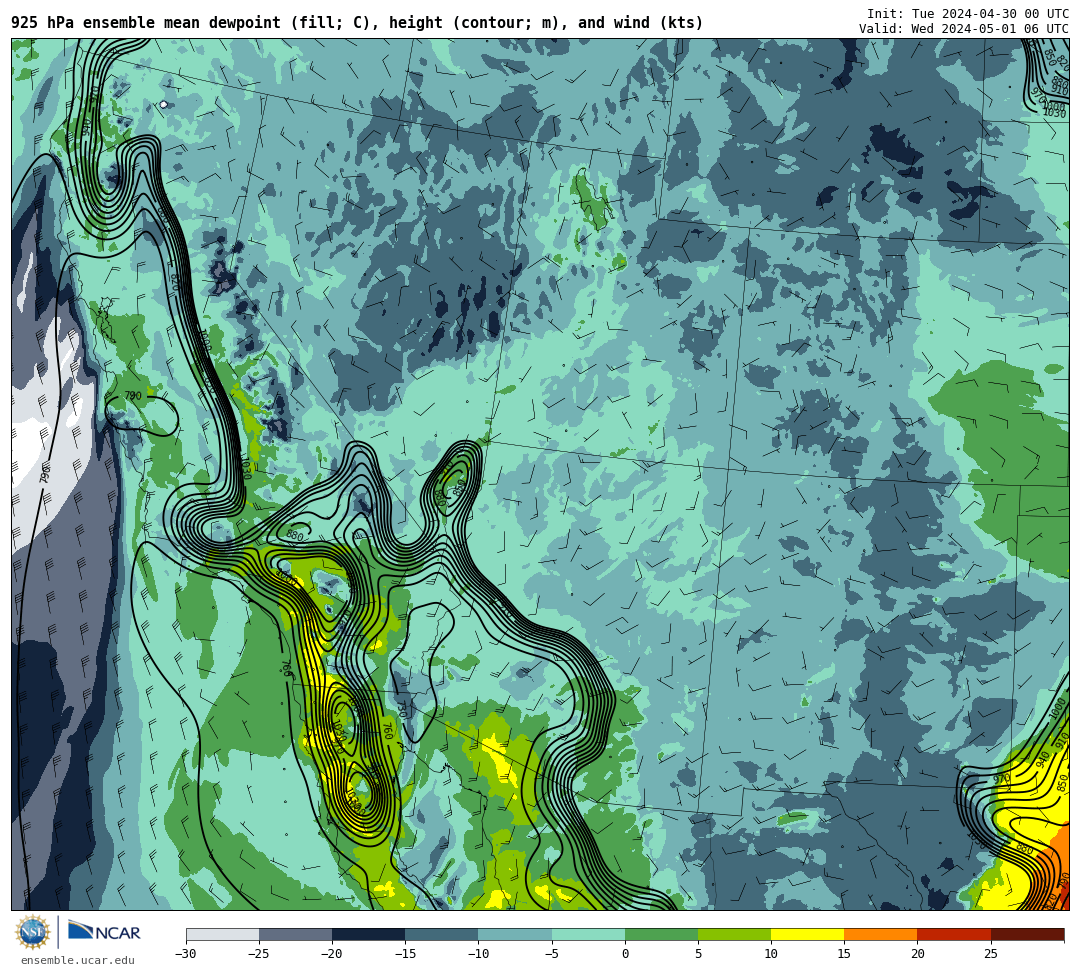
Task: Click the plot title '925 hPa ensemble mean dewpoint'
Action: click(x=145, y=23)
